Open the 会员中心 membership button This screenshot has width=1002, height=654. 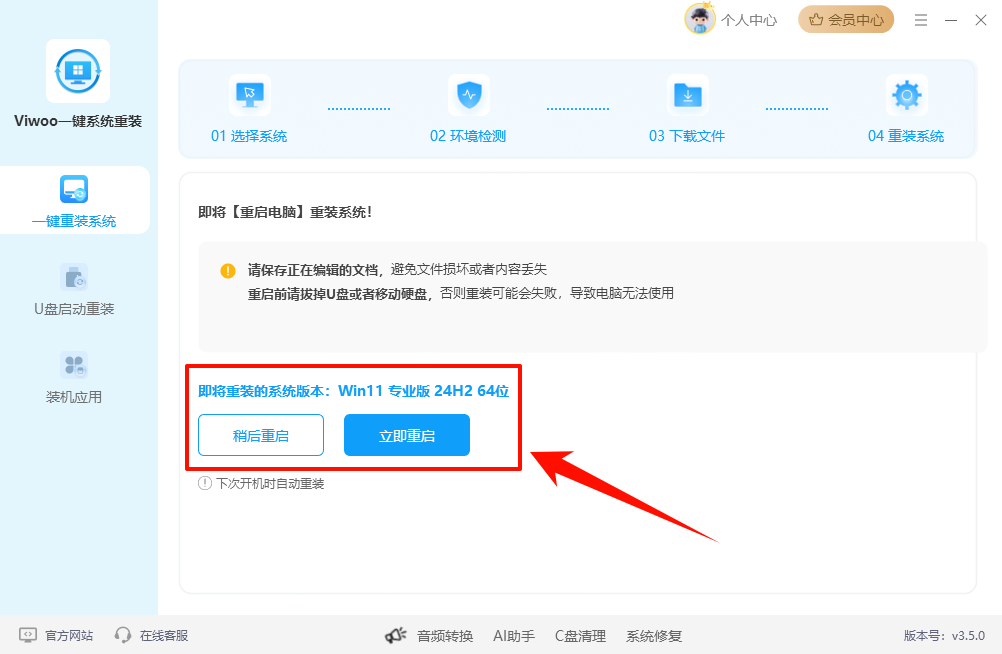[x=846, y=20]
